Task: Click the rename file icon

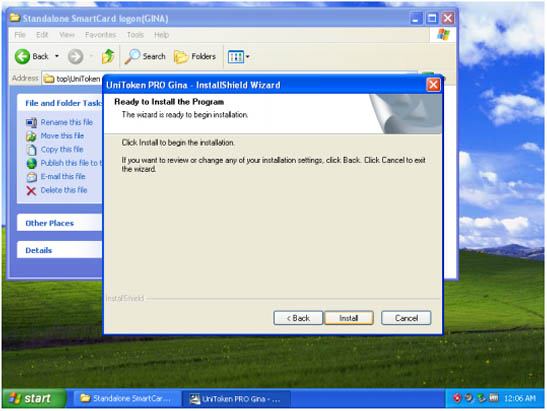Action: click(x=31, y=122)
